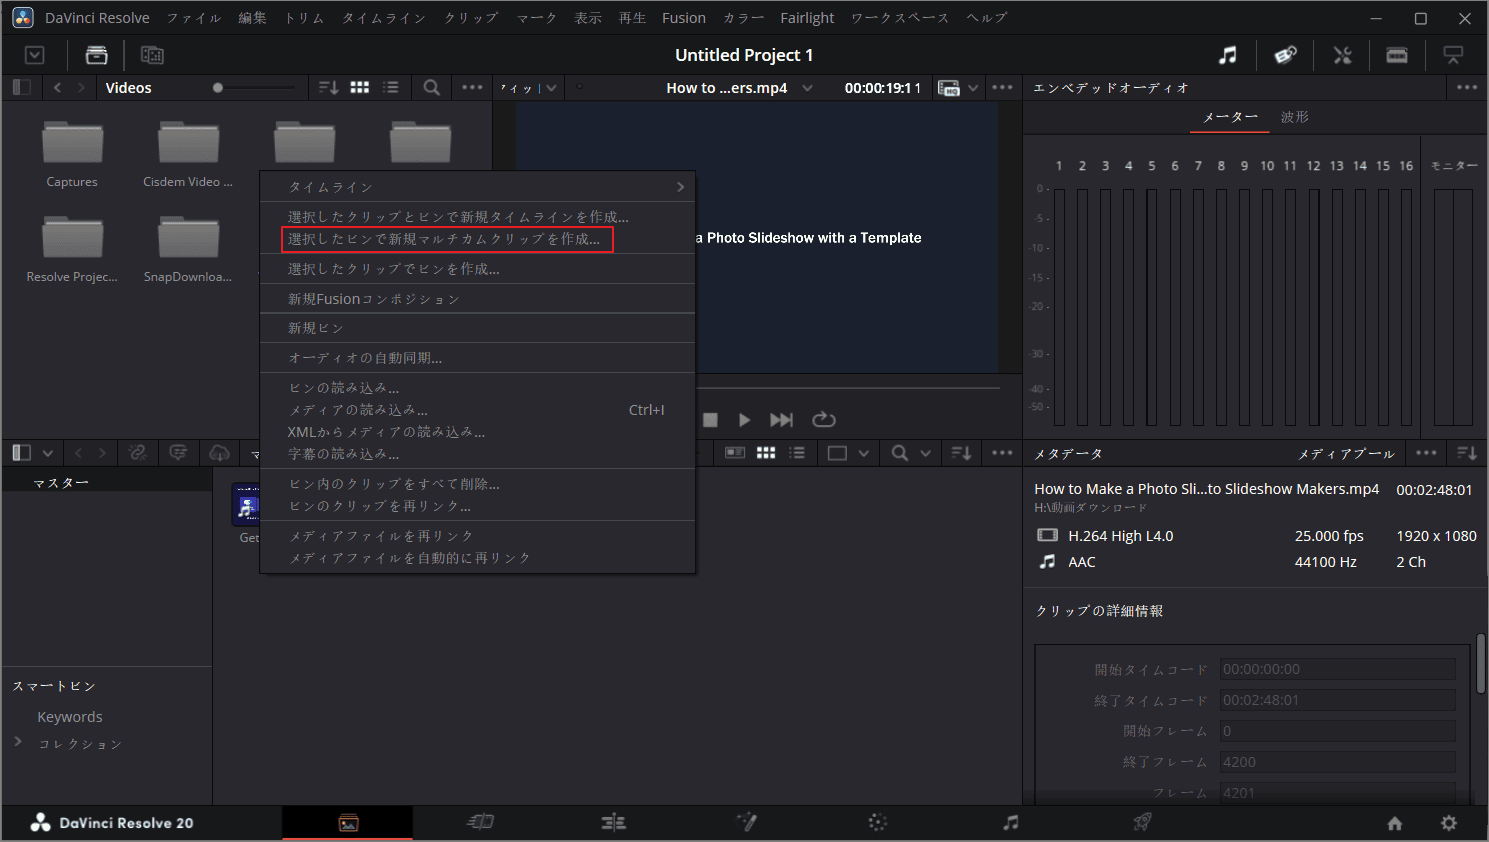
Task: Toggle media storage sidebar panel
Action: point(21,88)
